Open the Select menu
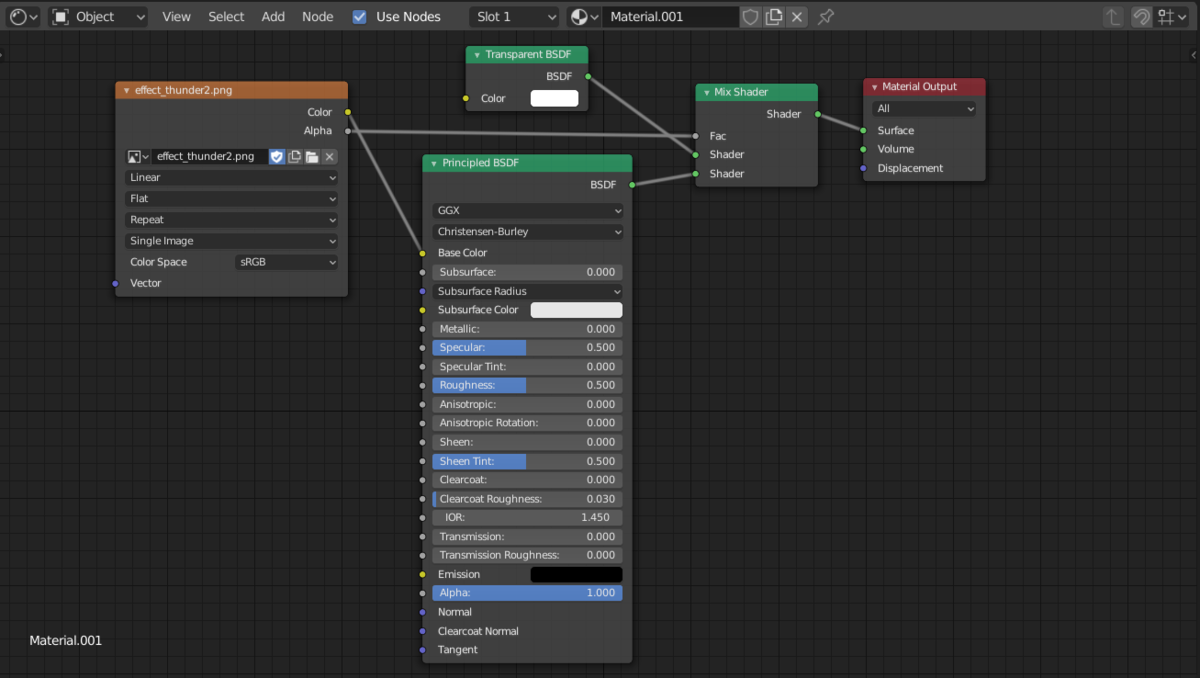This screenshot has height=678, width=1200. pos(226,17)
